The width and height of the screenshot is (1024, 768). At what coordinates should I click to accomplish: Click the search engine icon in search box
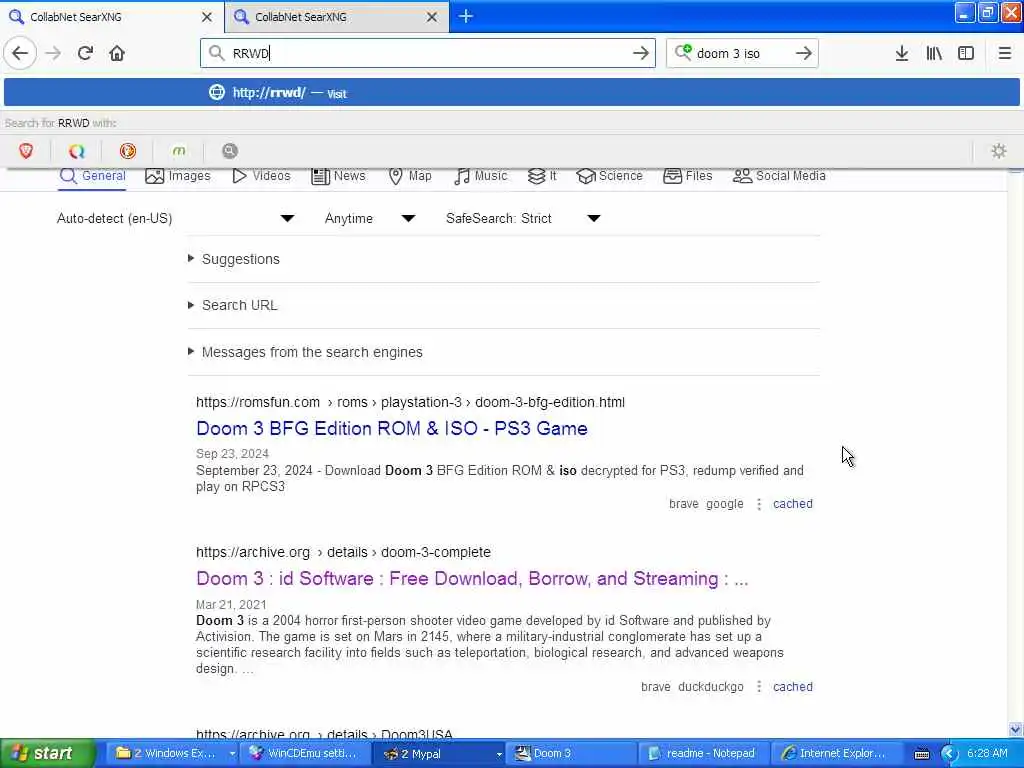click(x=683, y=52)
